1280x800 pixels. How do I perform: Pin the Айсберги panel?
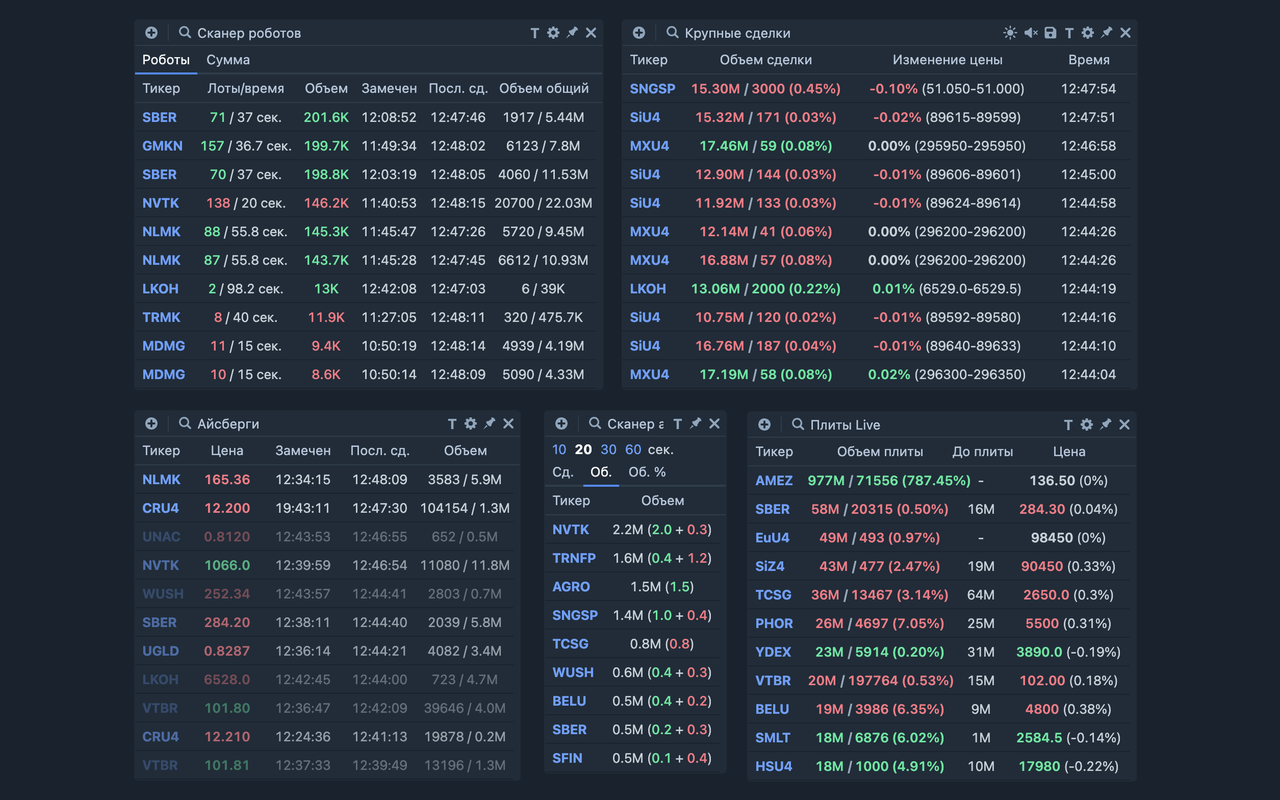point(490,424)
